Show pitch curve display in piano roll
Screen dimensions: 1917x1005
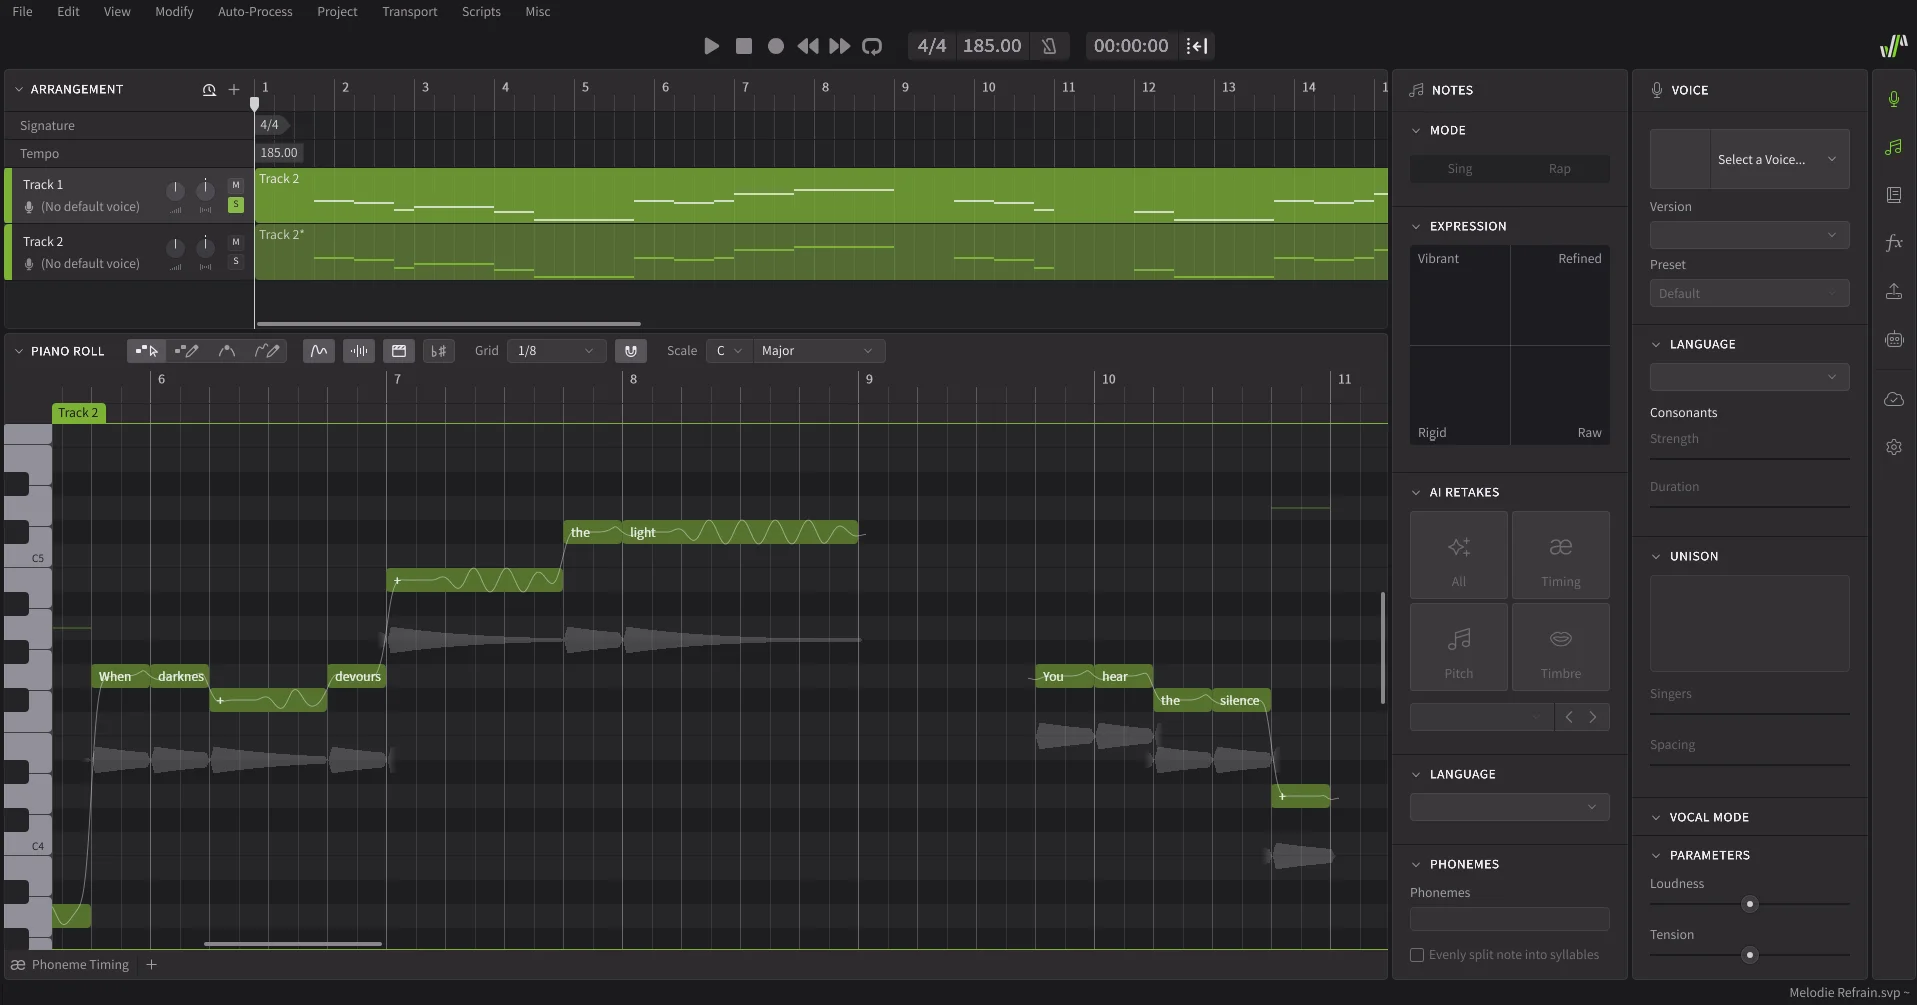pyautogui.click(x=318, y=351)
